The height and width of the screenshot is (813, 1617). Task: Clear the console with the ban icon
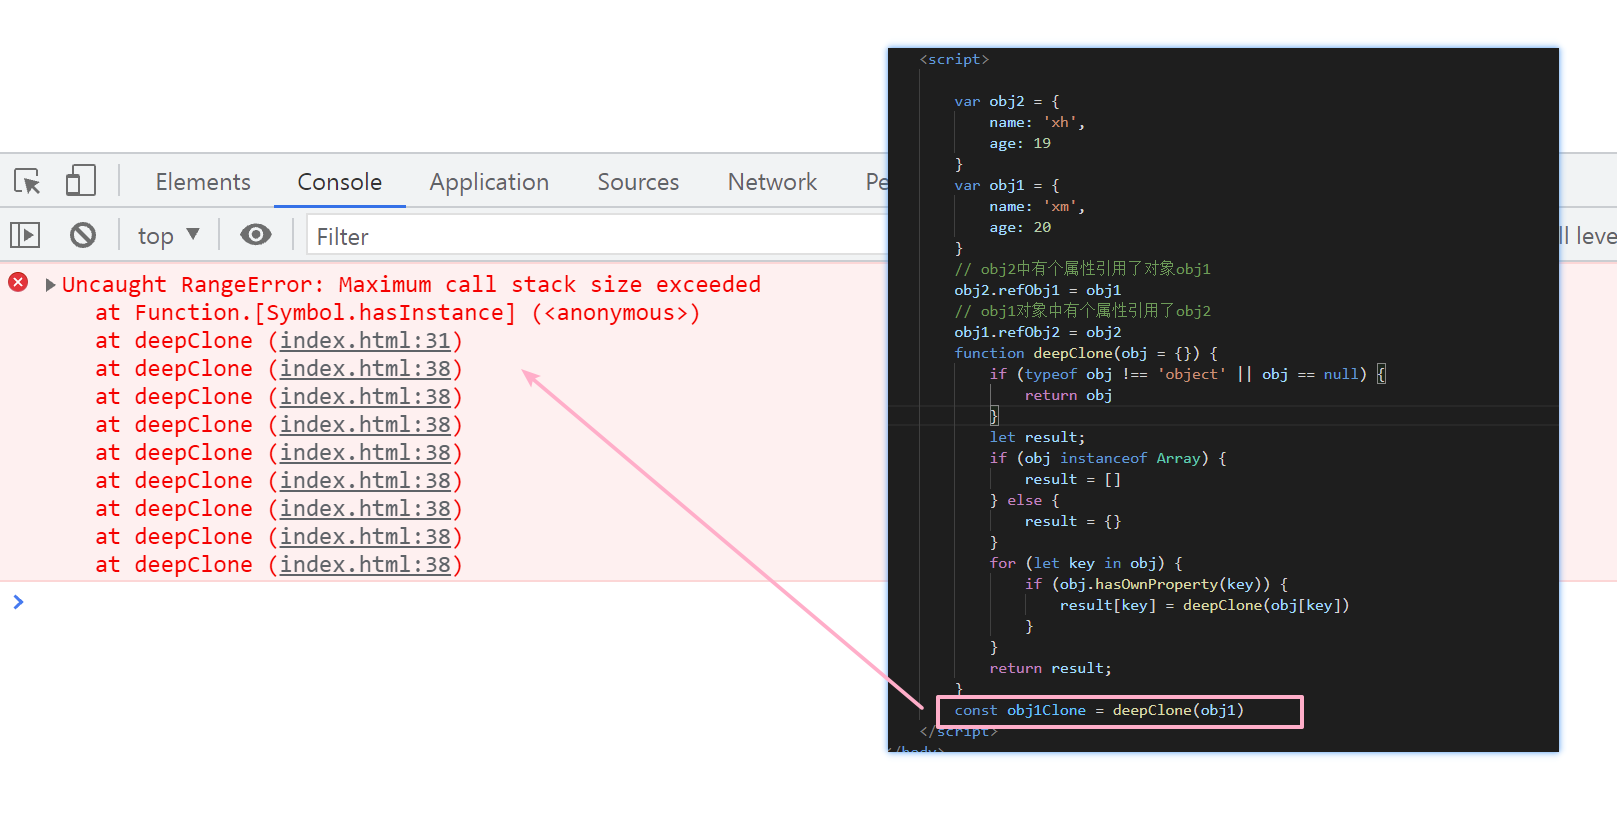point(83,235)
